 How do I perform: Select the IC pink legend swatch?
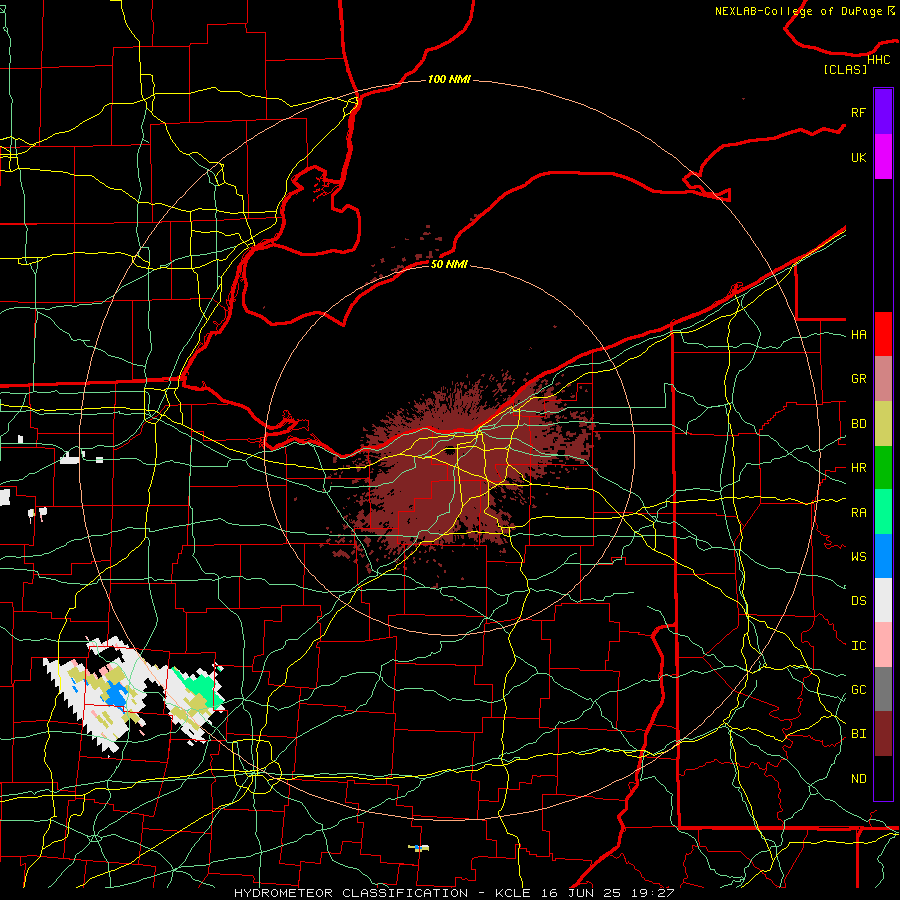tap(883, 645)
